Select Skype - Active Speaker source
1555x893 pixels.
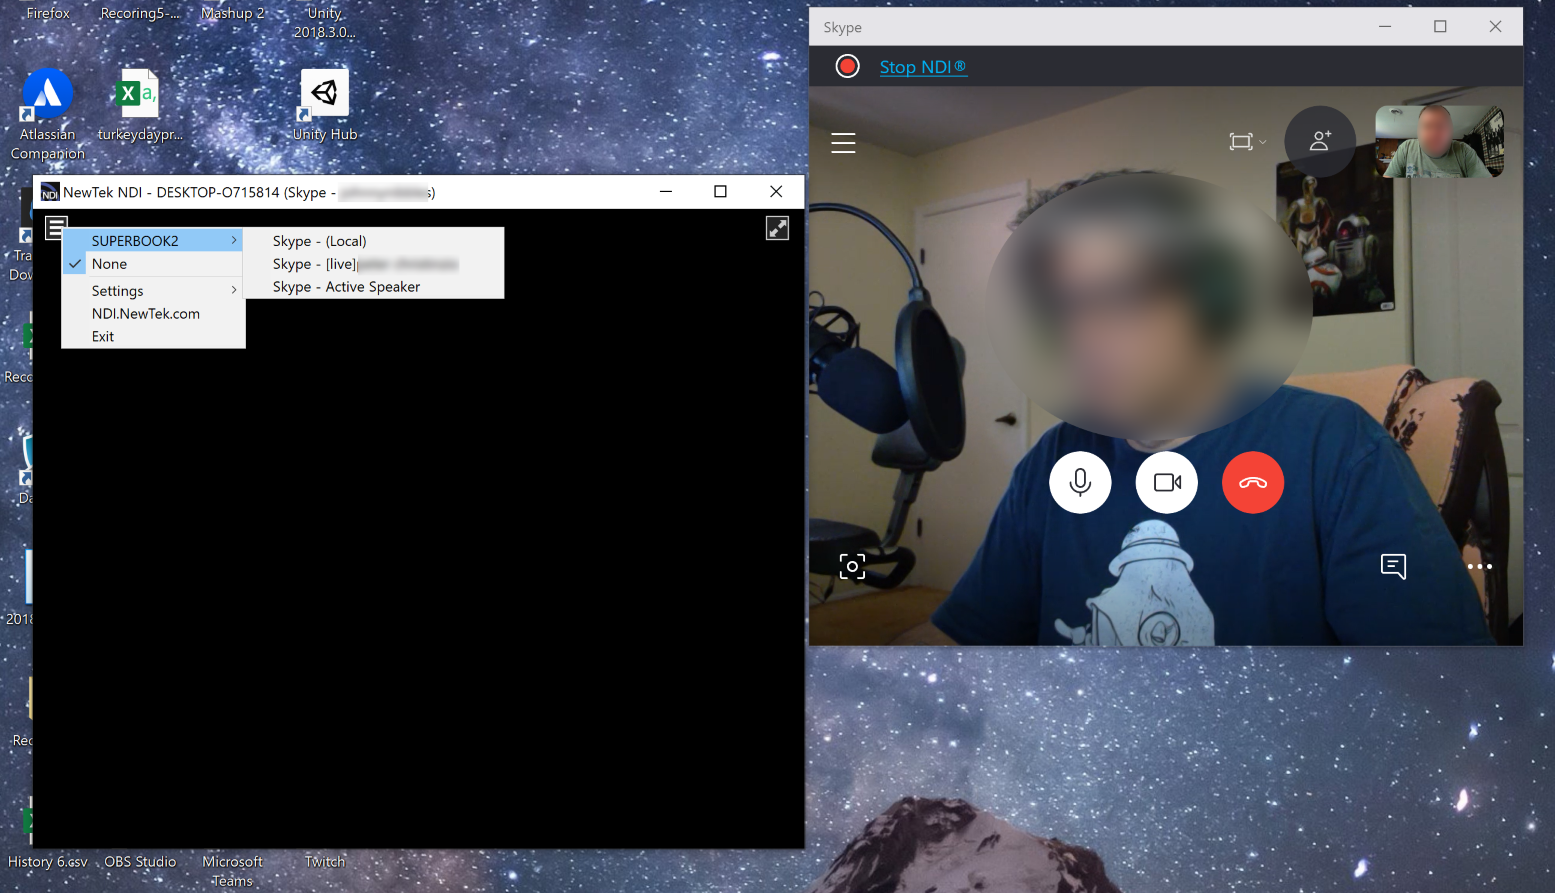(374, 287)
